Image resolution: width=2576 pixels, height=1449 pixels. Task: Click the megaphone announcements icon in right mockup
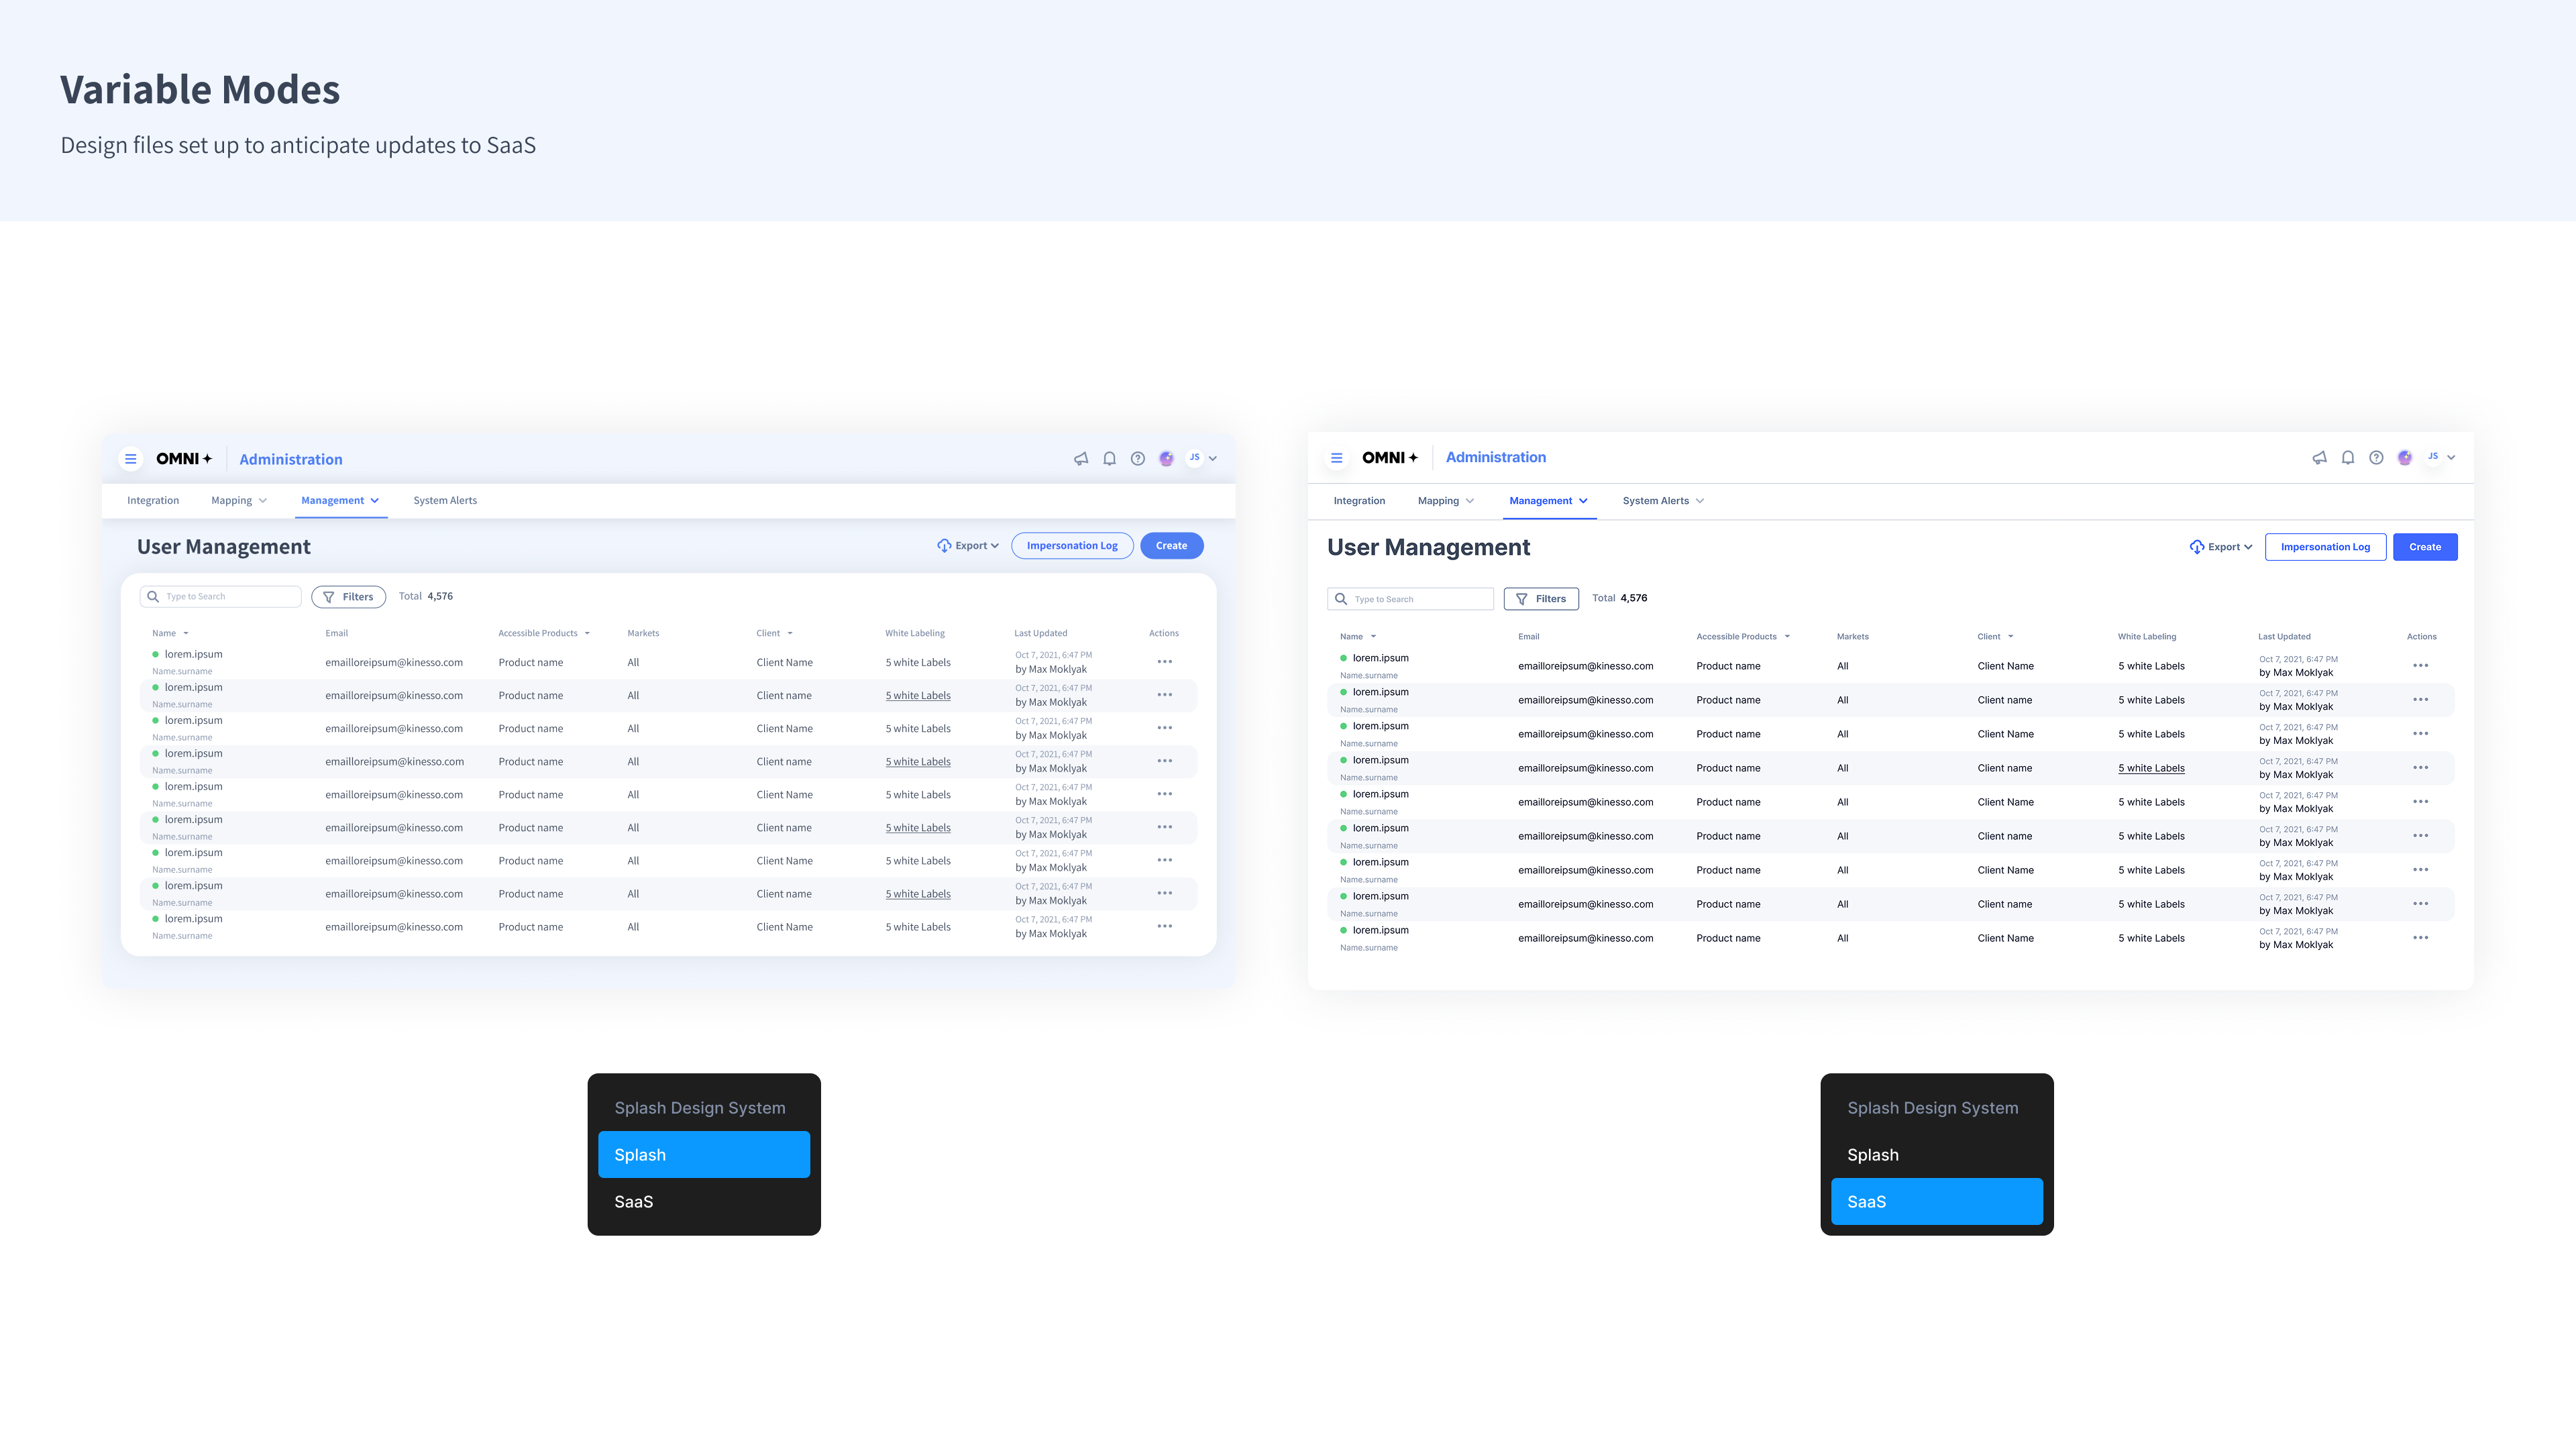pyautogui.click(x=2319, y=458)
